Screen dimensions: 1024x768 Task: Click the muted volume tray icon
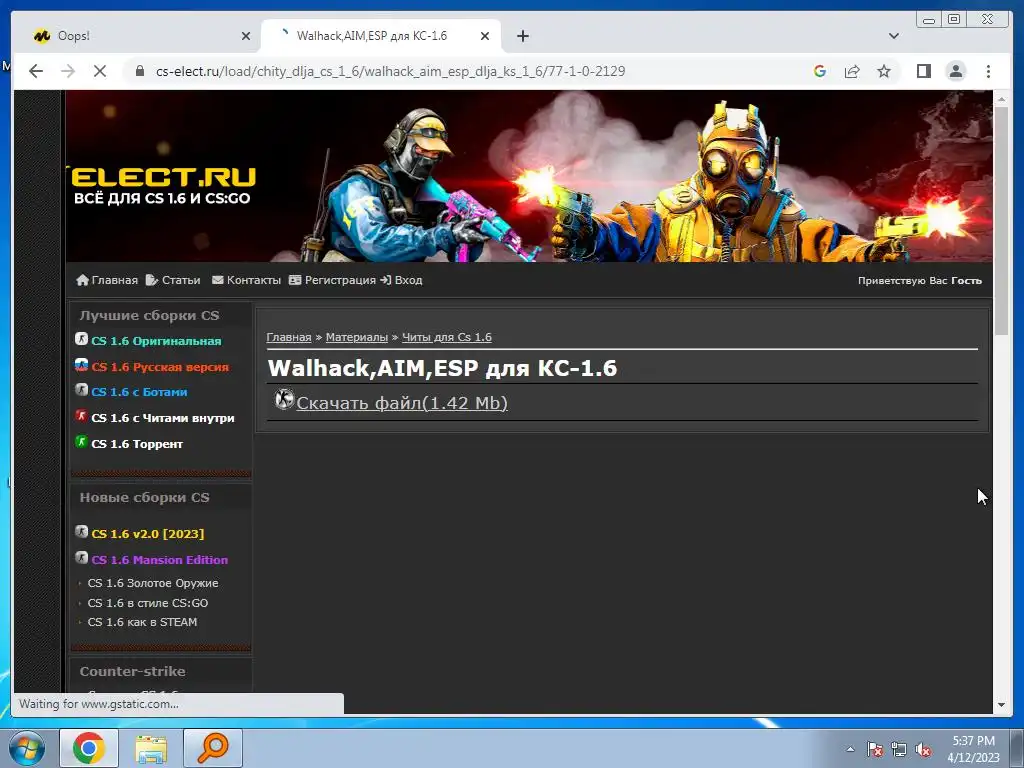923,749
